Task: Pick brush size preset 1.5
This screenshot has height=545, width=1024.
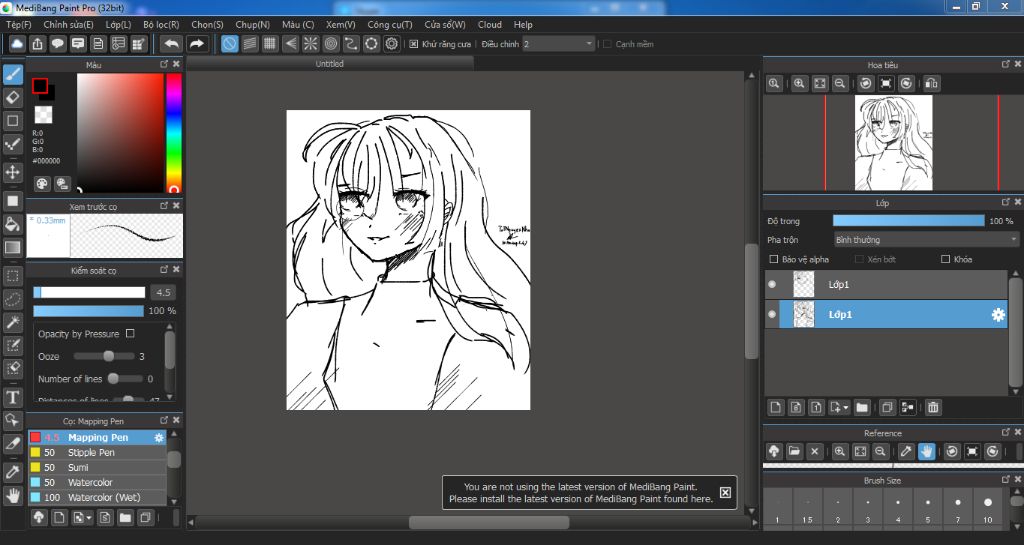Action: 808,508
